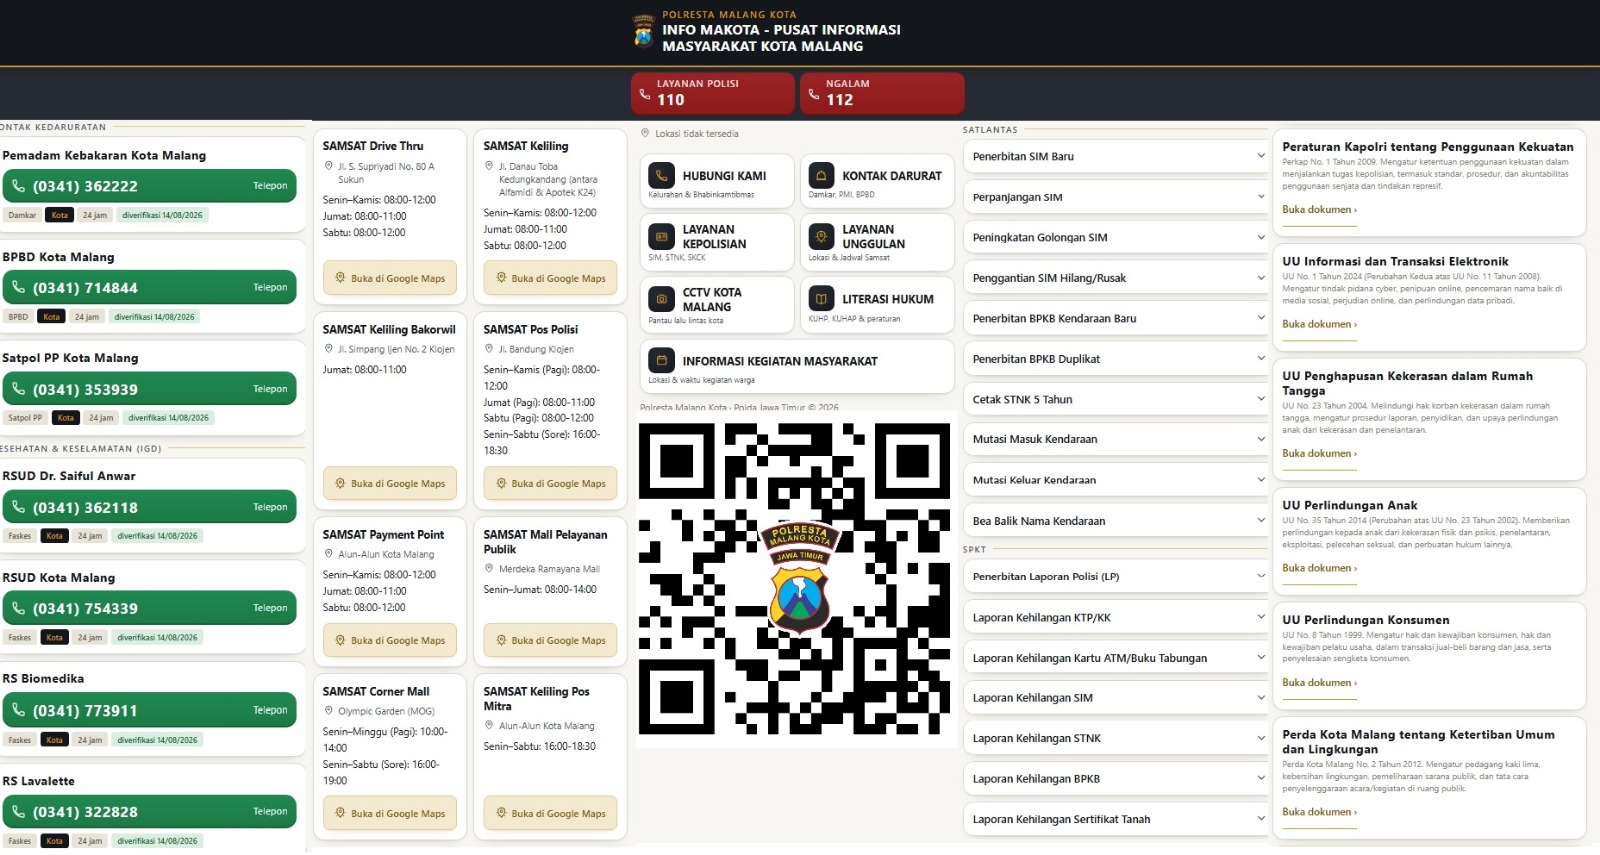Call Satpol PP Kota Malang number
The height and width of the screenshot is (855, 1600).
point(149,389)
